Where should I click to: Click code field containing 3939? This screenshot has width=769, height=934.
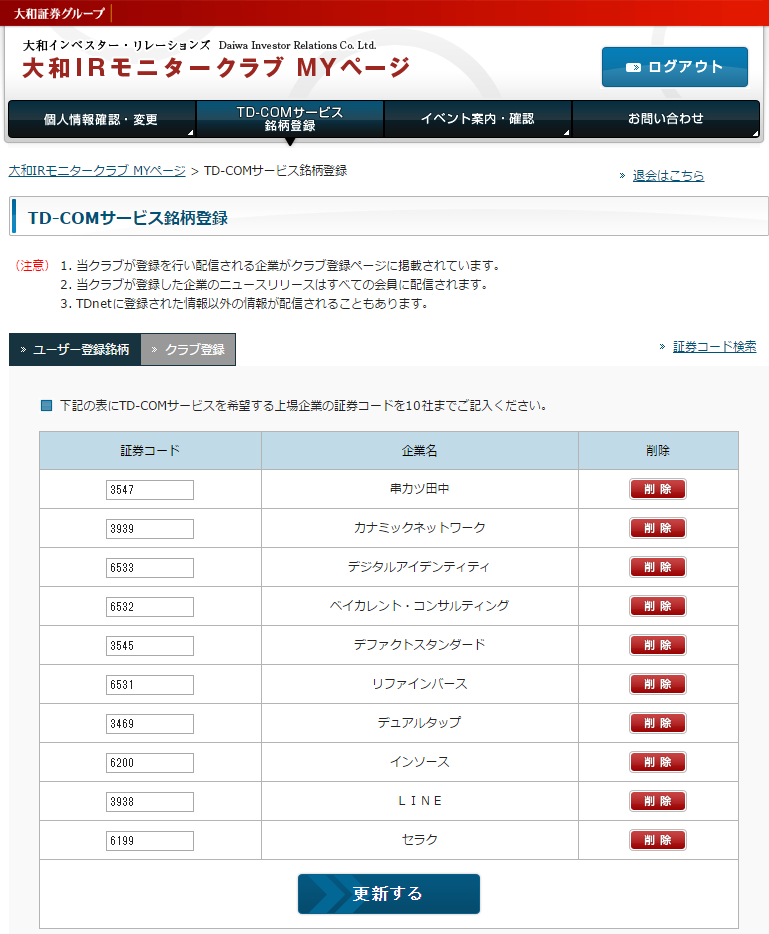coord(150,529)
